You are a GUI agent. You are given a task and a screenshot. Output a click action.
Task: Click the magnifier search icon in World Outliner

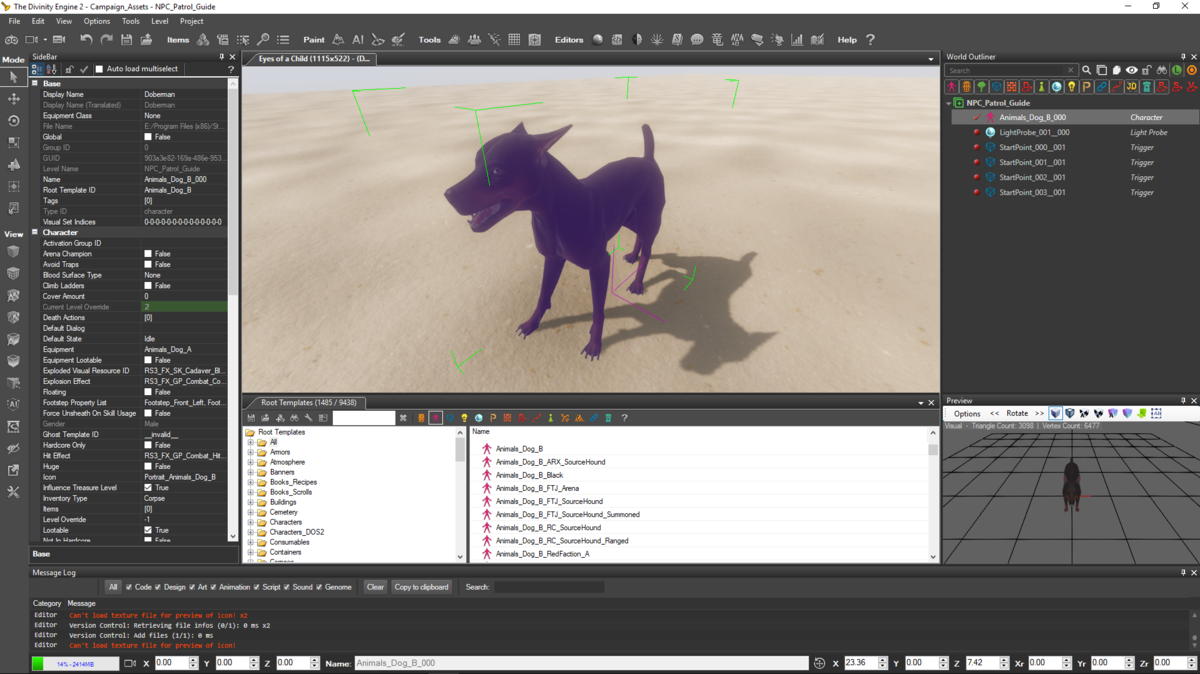point(1086,71)
